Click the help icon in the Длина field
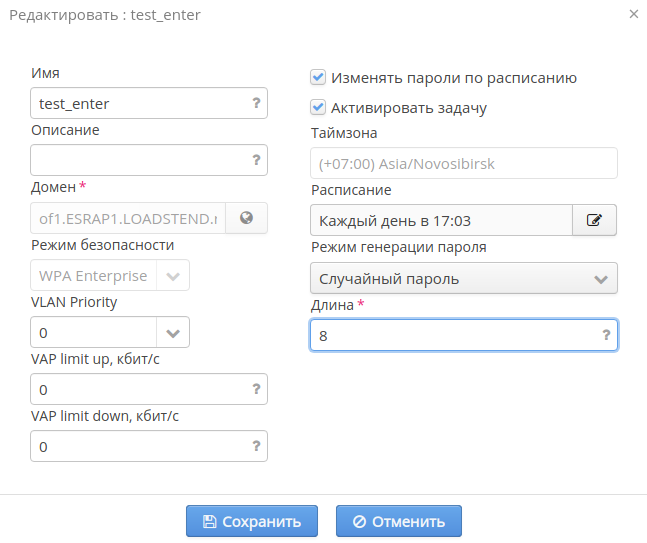647x543 pixels. (x=606, y=336)
